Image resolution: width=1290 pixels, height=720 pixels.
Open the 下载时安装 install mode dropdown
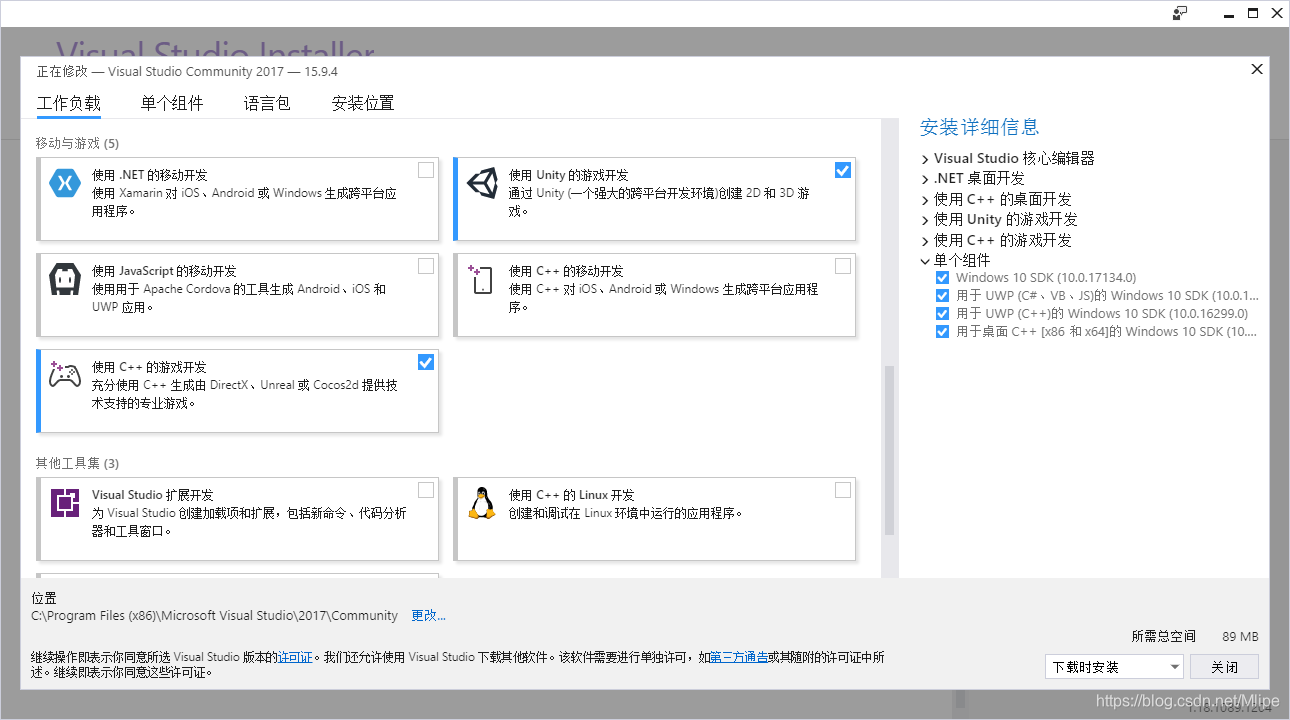click(1114, 667)
